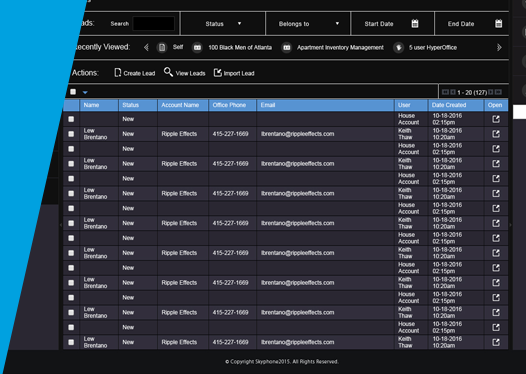
Task: Advance recently viewed list with right arrow
Action: tap(499, 48)
